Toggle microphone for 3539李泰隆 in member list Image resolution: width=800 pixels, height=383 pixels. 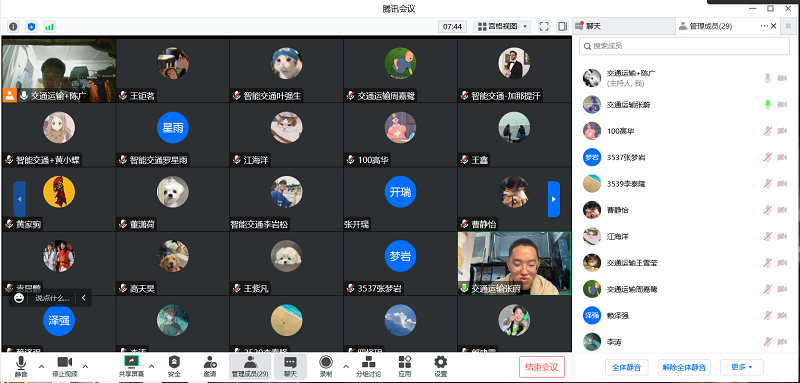point(767,184)
